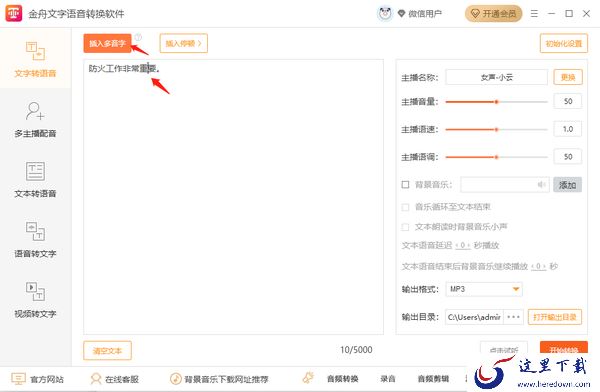Click the 文本语音延迟 seconds stepper value
Screen dimensions: 600x392
click(x=463, y=245)
